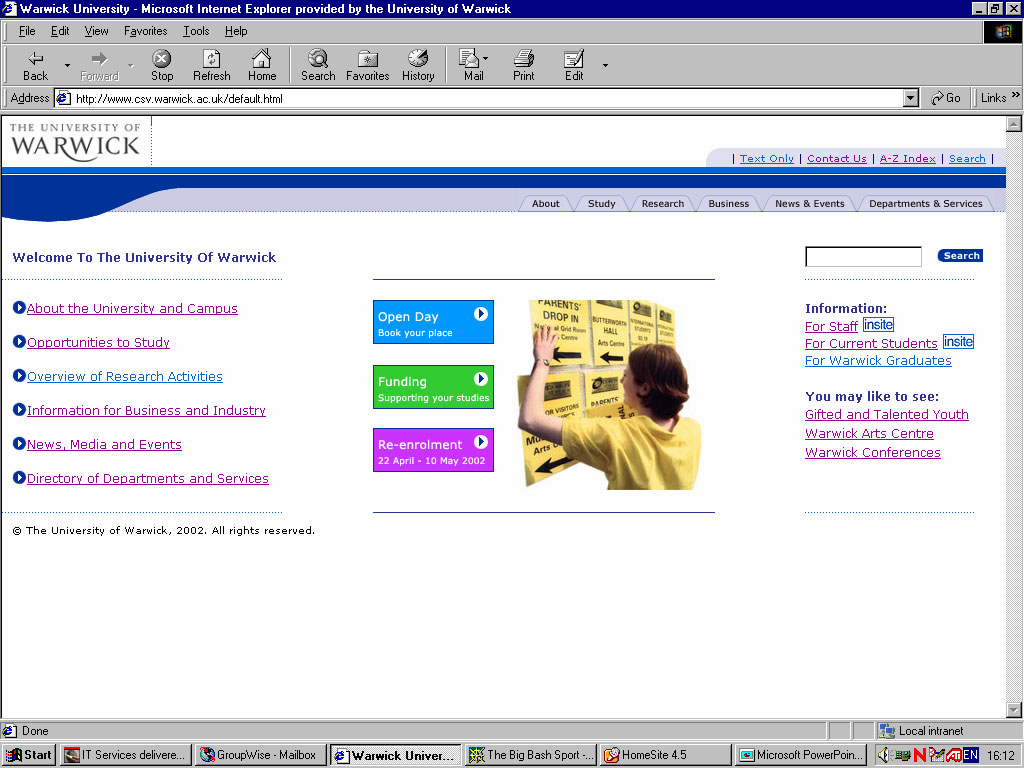1024x768 pixels.
Task: Follow the Opportunities to Study link
Action: pos(98,343)
